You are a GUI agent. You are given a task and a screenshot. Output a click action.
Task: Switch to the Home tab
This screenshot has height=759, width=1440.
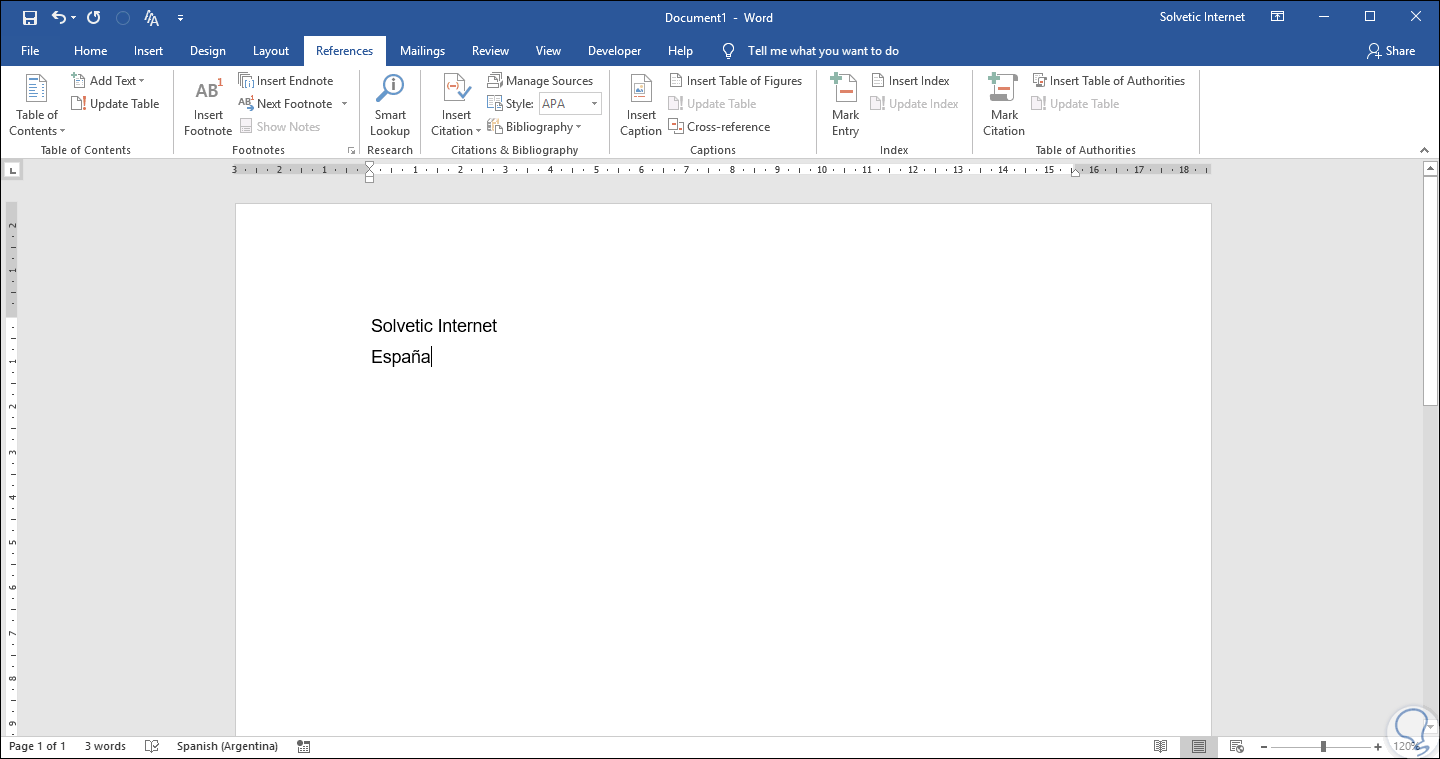91,51
